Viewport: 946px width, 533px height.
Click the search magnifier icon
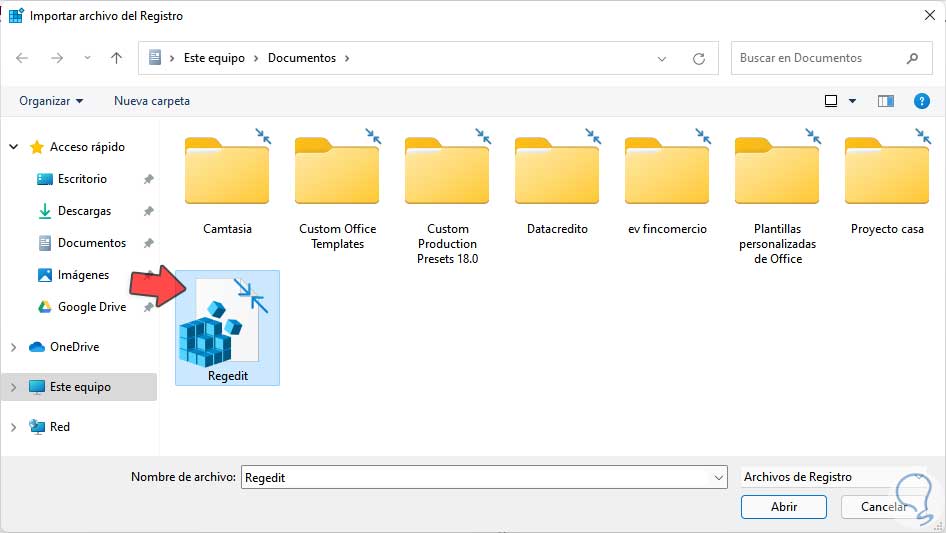pyautogui.click(x=912, y=58)
